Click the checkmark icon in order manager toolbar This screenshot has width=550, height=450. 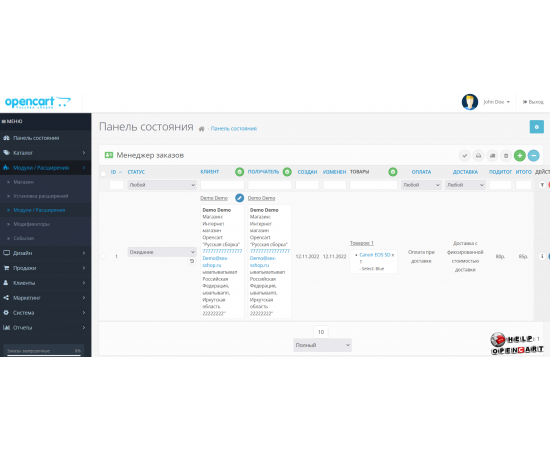click(x=464, y=155)
